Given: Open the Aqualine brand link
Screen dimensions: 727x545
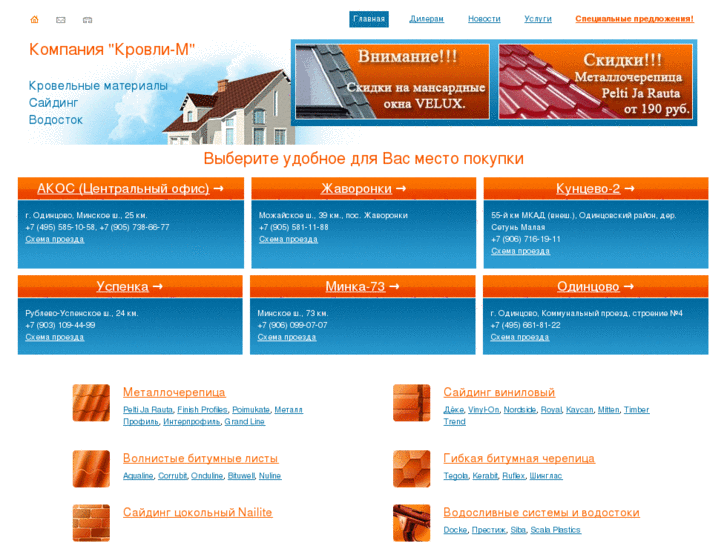Looking at the screenshot, I should [138, 476].
